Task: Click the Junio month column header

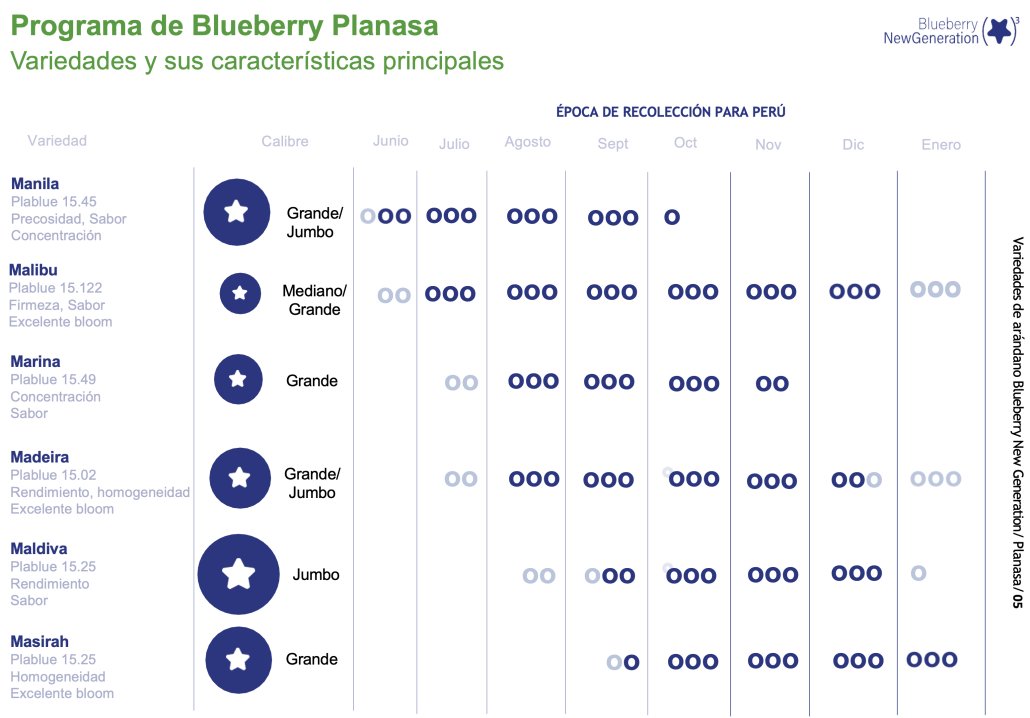Action: coord(390,141)
